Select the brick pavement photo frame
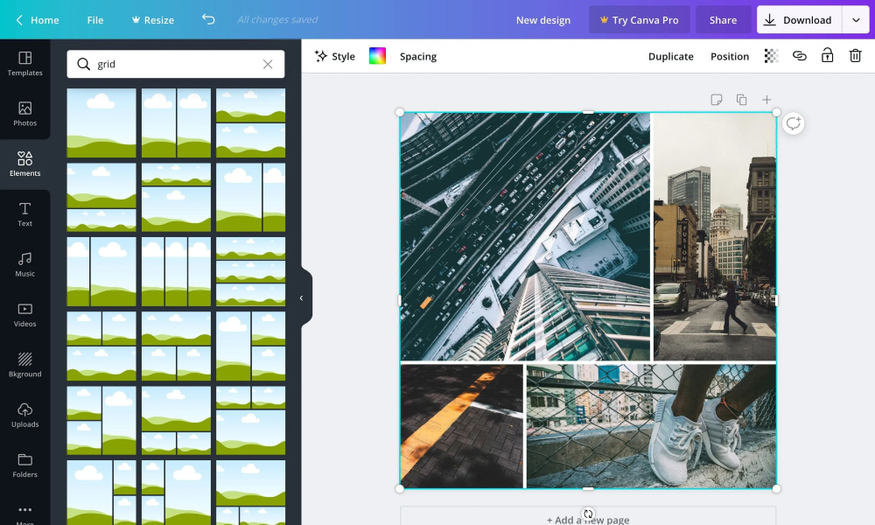Screen dimensions: 875x525 point(462,426)
